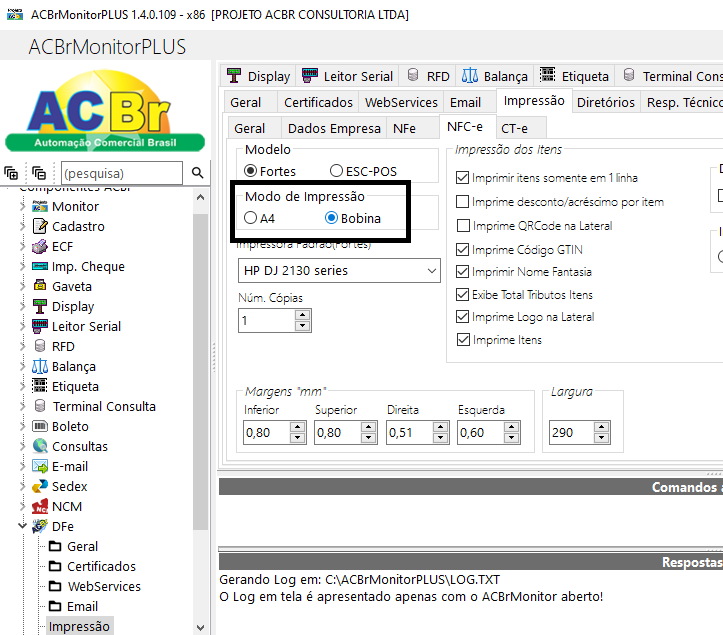Click the second collapse-all icon beside search
Image resolution: width=723 pixels, height=635 pixels.
(x=39, y=173)
